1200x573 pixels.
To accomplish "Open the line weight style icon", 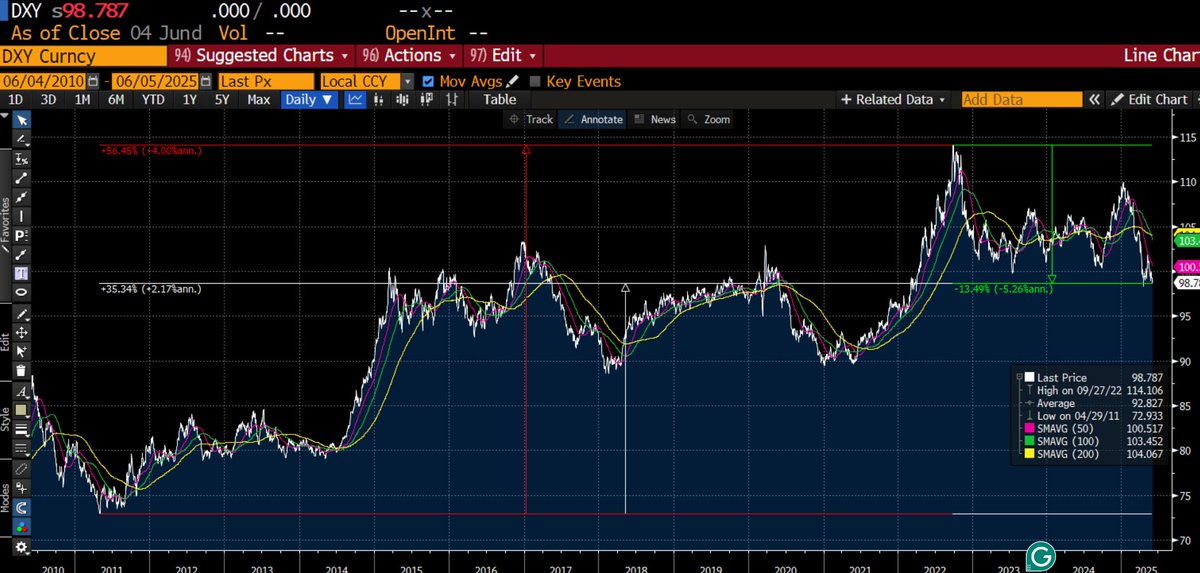I will tap(22, 428).
